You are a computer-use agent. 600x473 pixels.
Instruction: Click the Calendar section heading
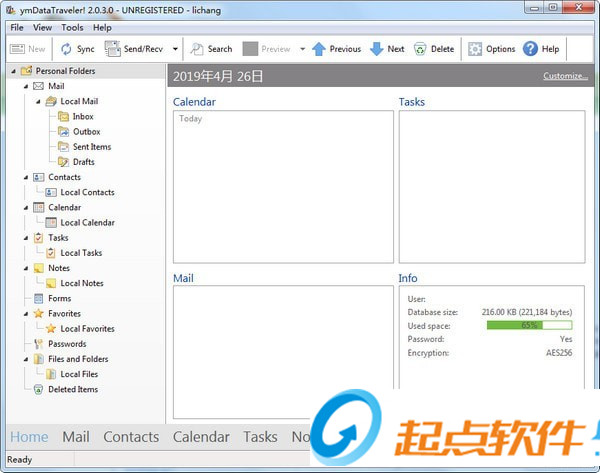(194, 102)
